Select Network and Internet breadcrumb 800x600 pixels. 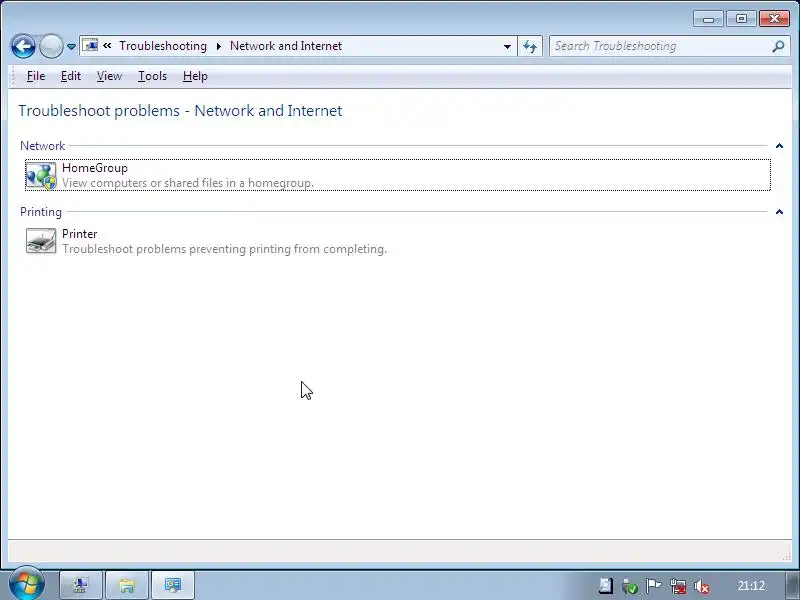286,46
